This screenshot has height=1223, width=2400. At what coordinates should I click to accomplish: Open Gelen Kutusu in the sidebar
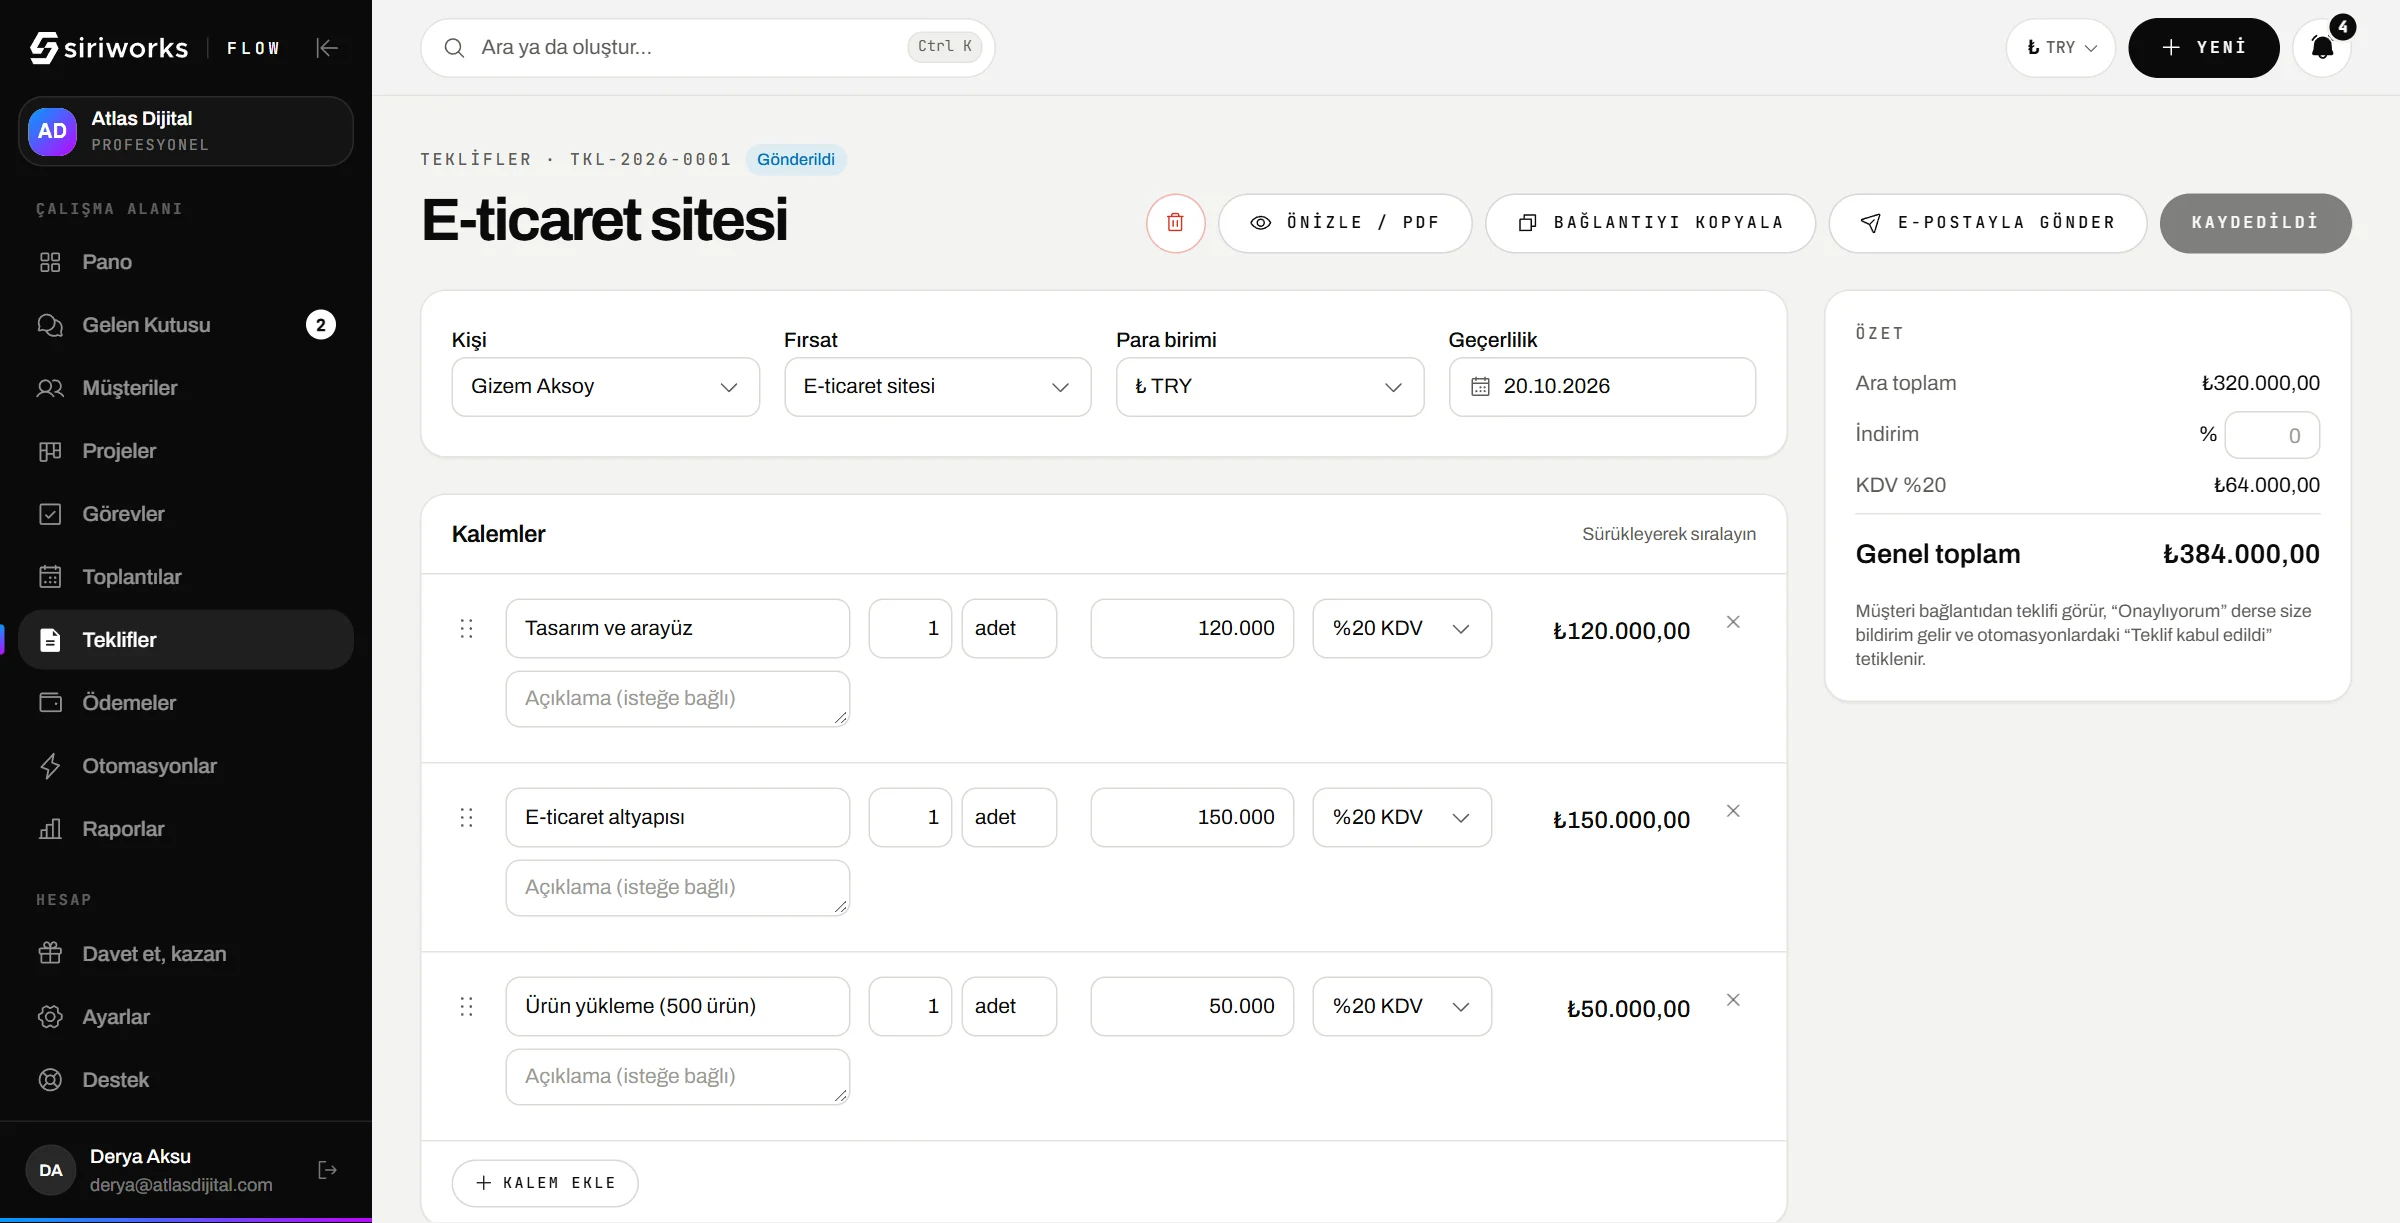click(x=186, y=325)
